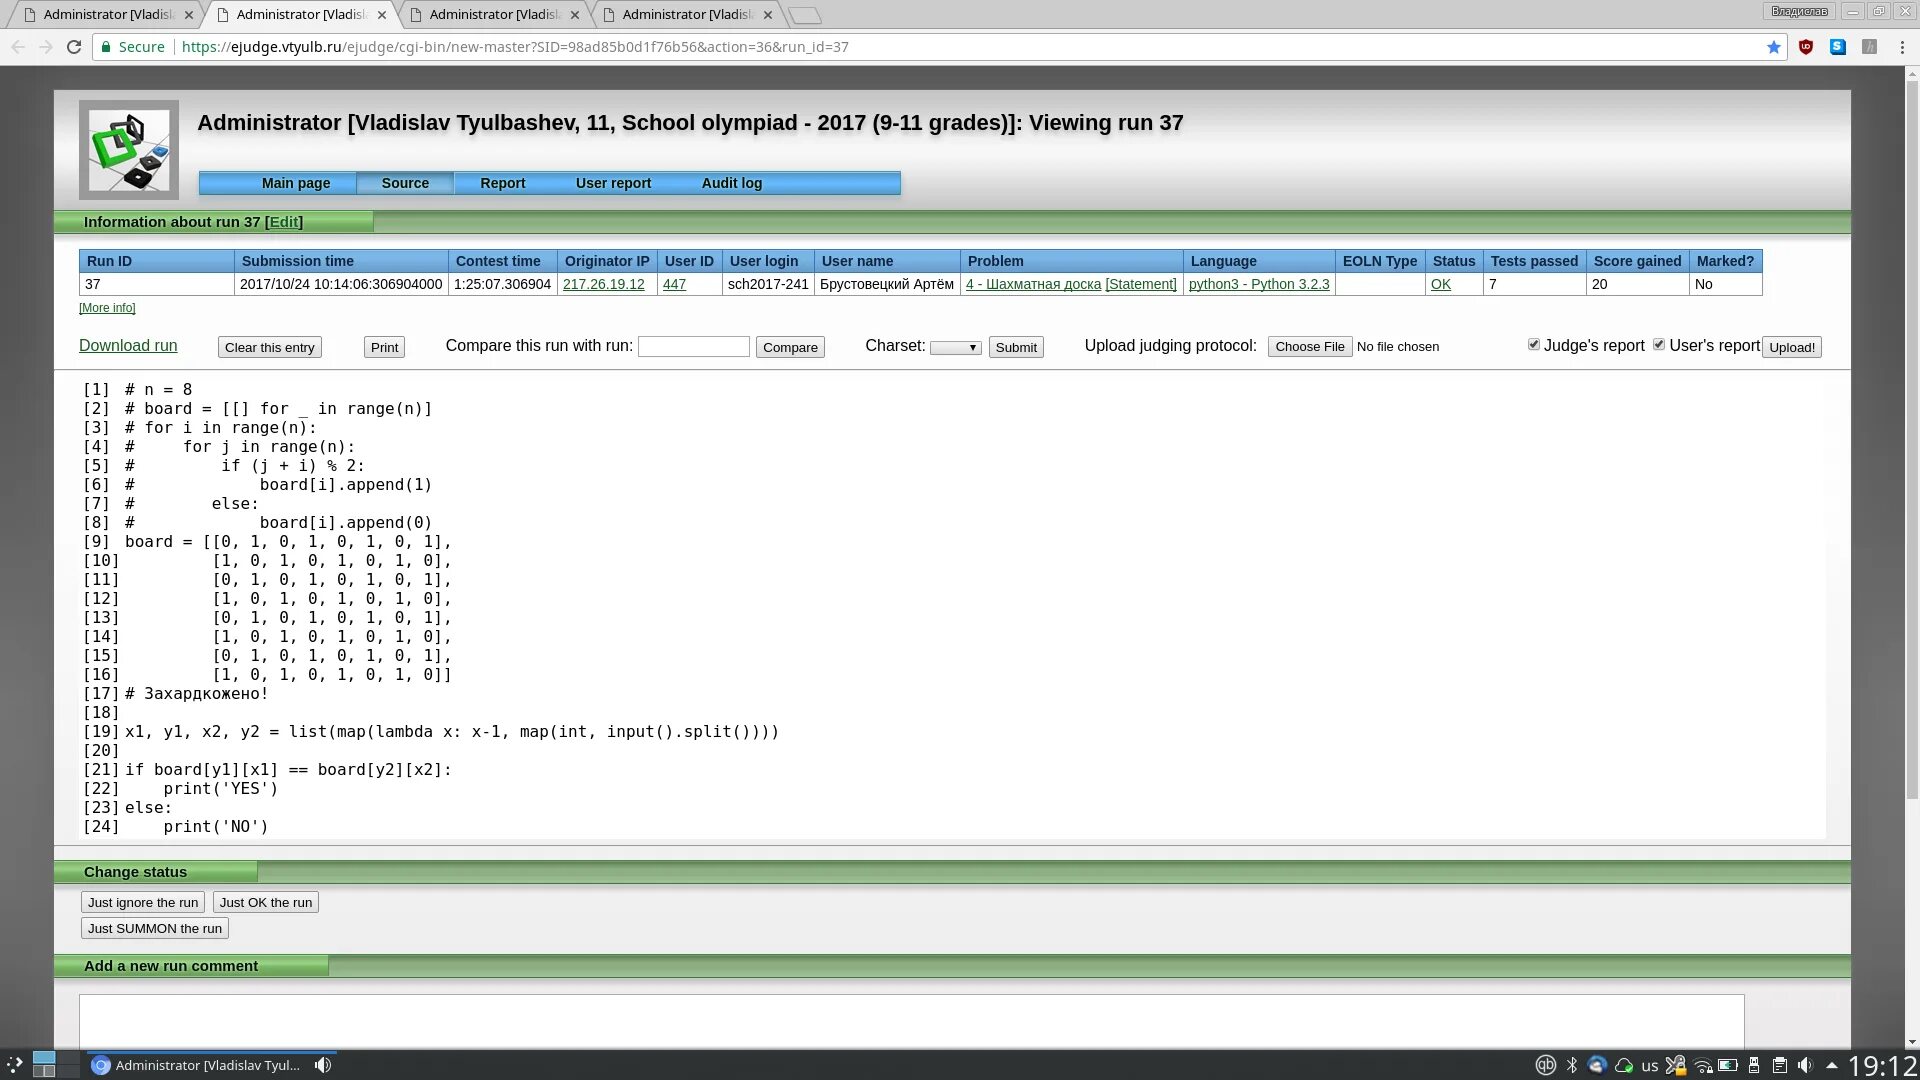Click the bookmark star in address bar
Image resolution: width=1920 pixels, height=1080 pixels.
click(1774, 47)
